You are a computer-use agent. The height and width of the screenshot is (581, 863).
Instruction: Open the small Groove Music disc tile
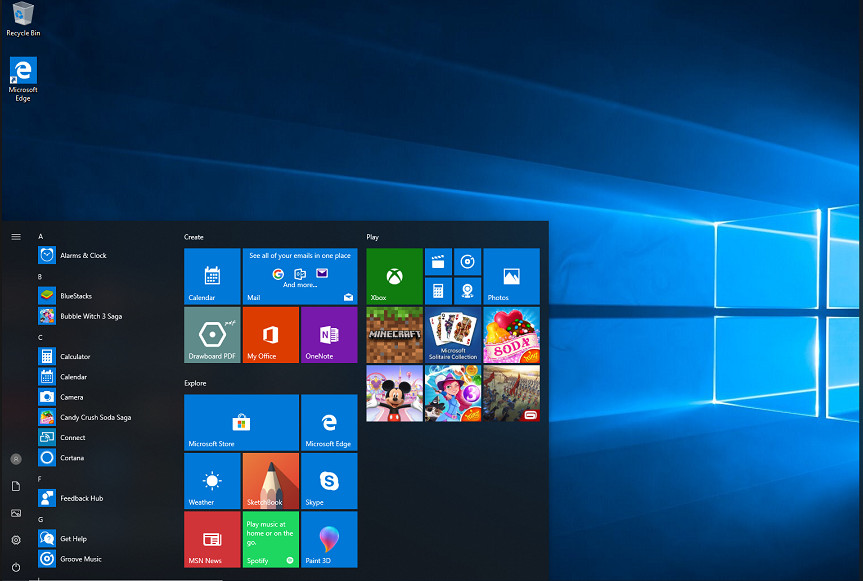coord(467,262)
